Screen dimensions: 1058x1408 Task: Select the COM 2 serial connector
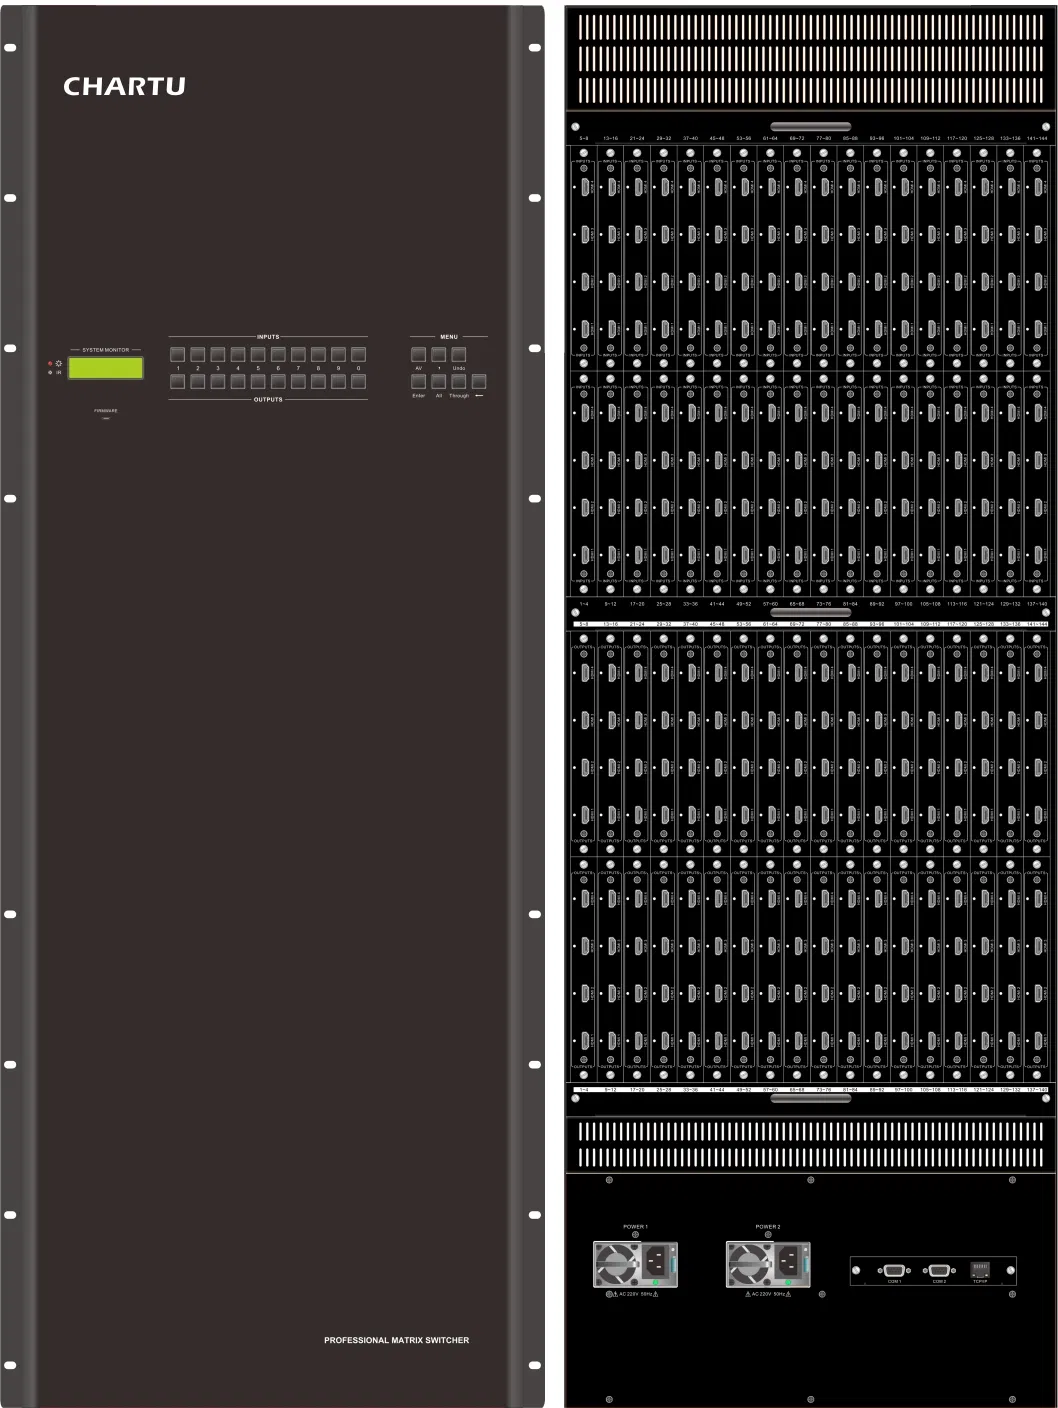[x=939, y=1269]
